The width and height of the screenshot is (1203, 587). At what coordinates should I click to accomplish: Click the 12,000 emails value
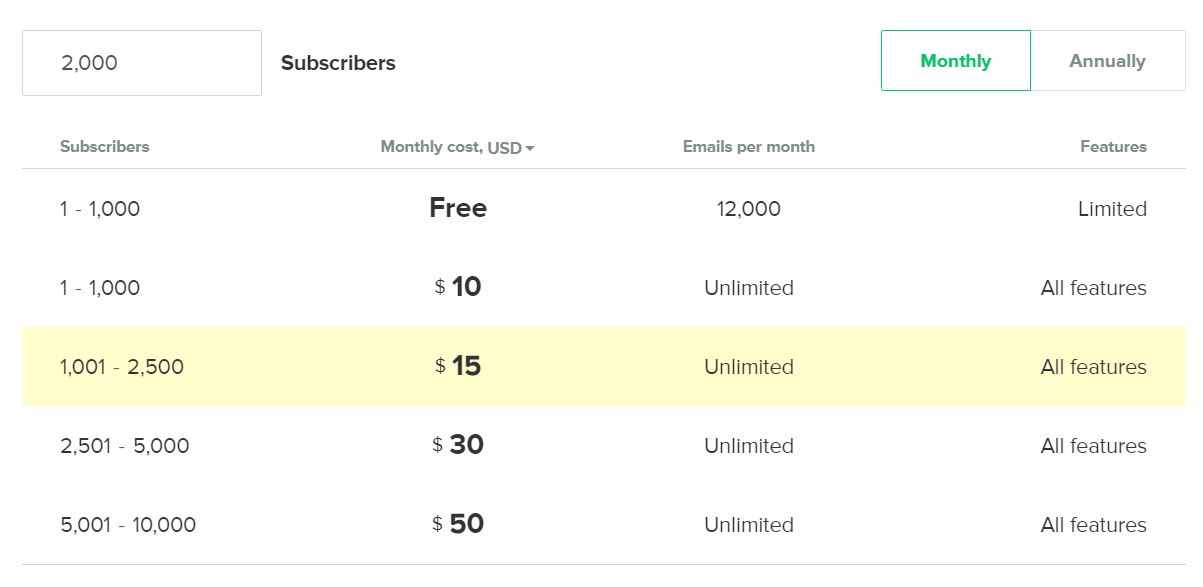pos(749,209)
